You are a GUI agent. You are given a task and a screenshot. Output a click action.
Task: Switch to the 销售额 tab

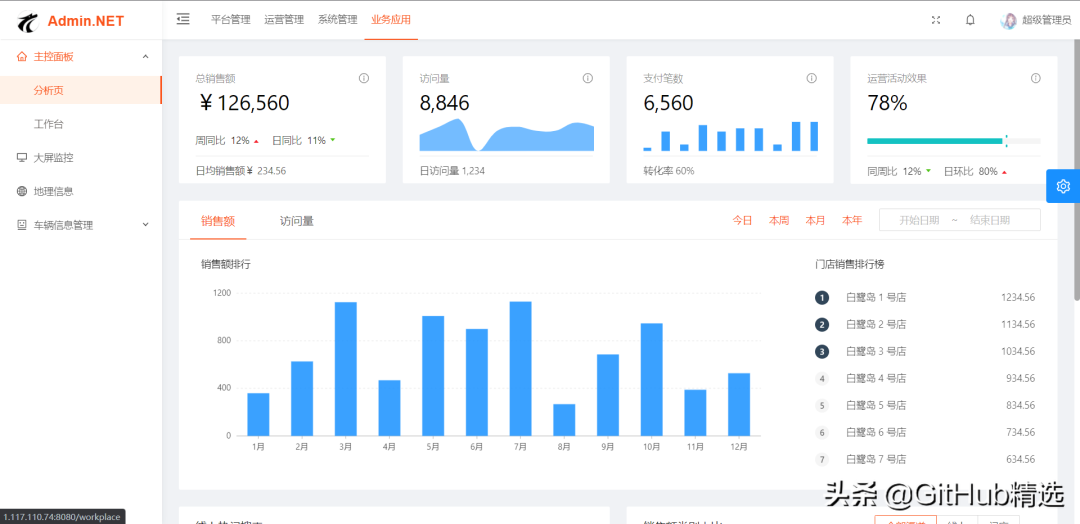218,221
